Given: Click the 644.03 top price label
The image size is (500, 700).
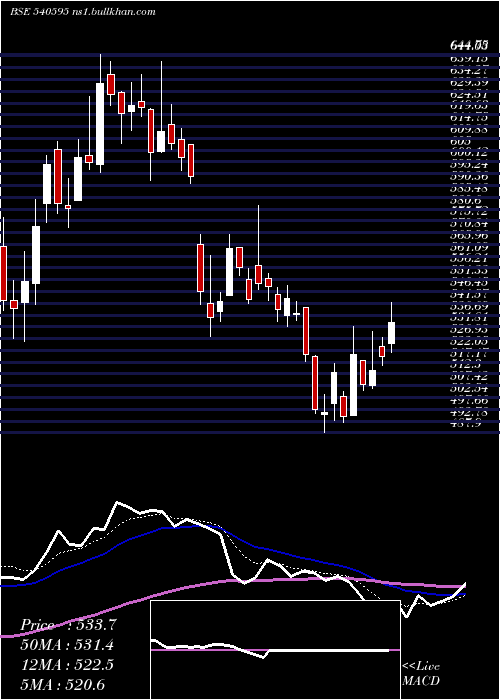Looking at the screenshot, I should (468, 45).
